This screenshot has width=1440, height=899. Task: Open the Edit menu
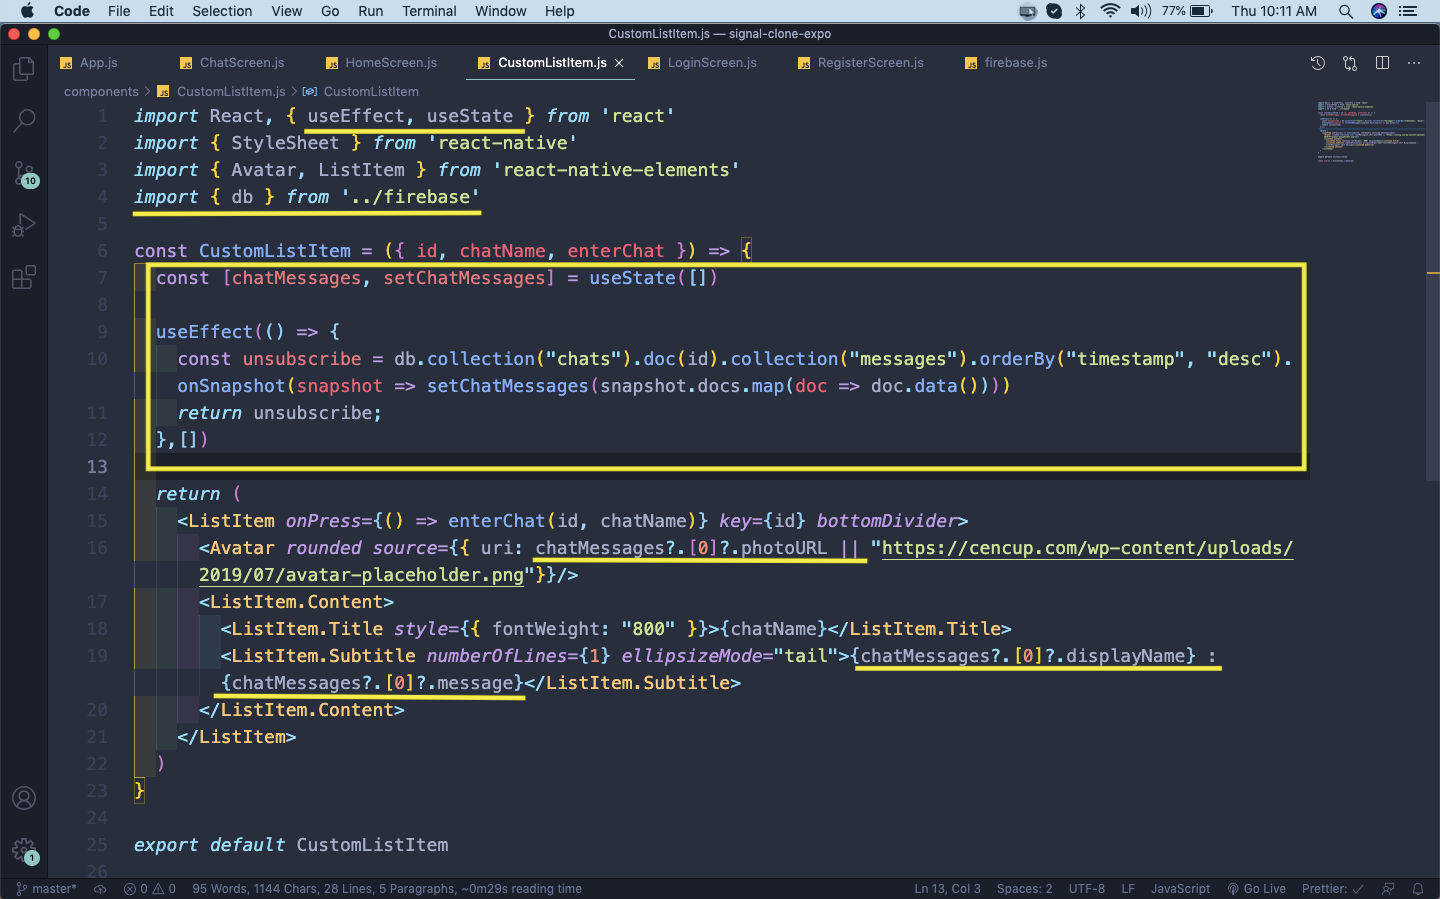[161, 11]
